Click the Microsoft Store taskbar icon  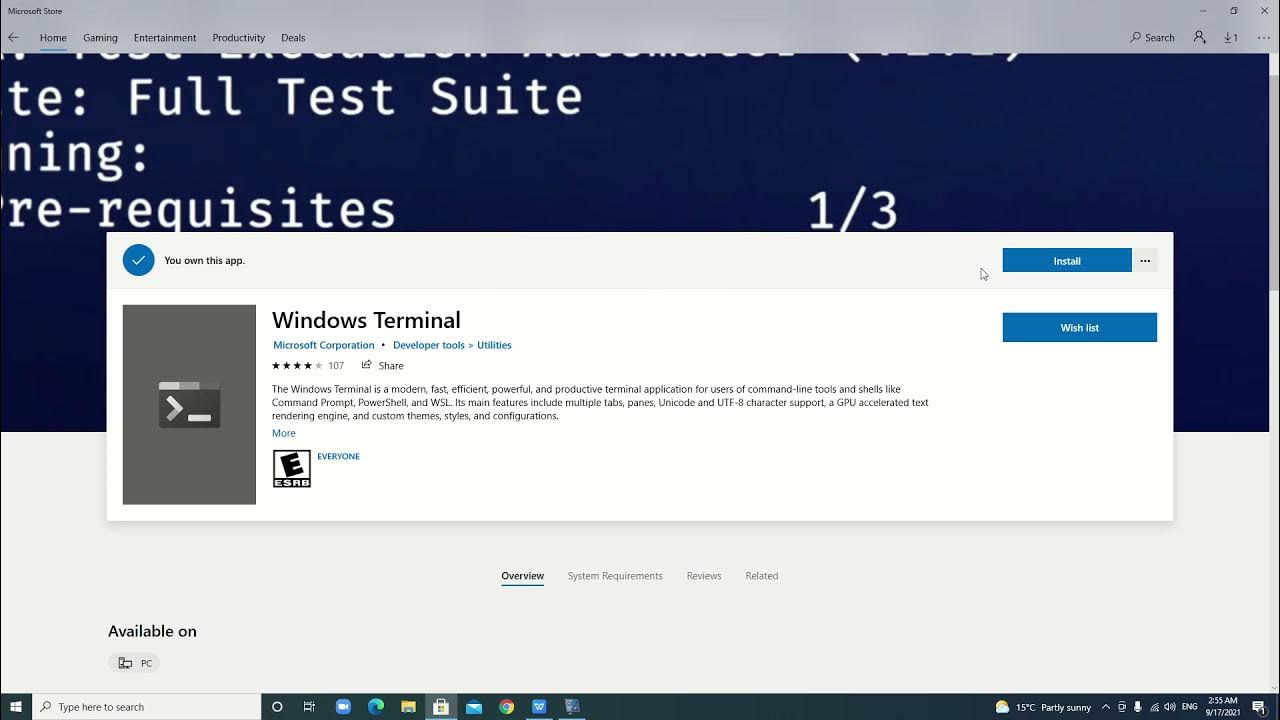(441, 707)
